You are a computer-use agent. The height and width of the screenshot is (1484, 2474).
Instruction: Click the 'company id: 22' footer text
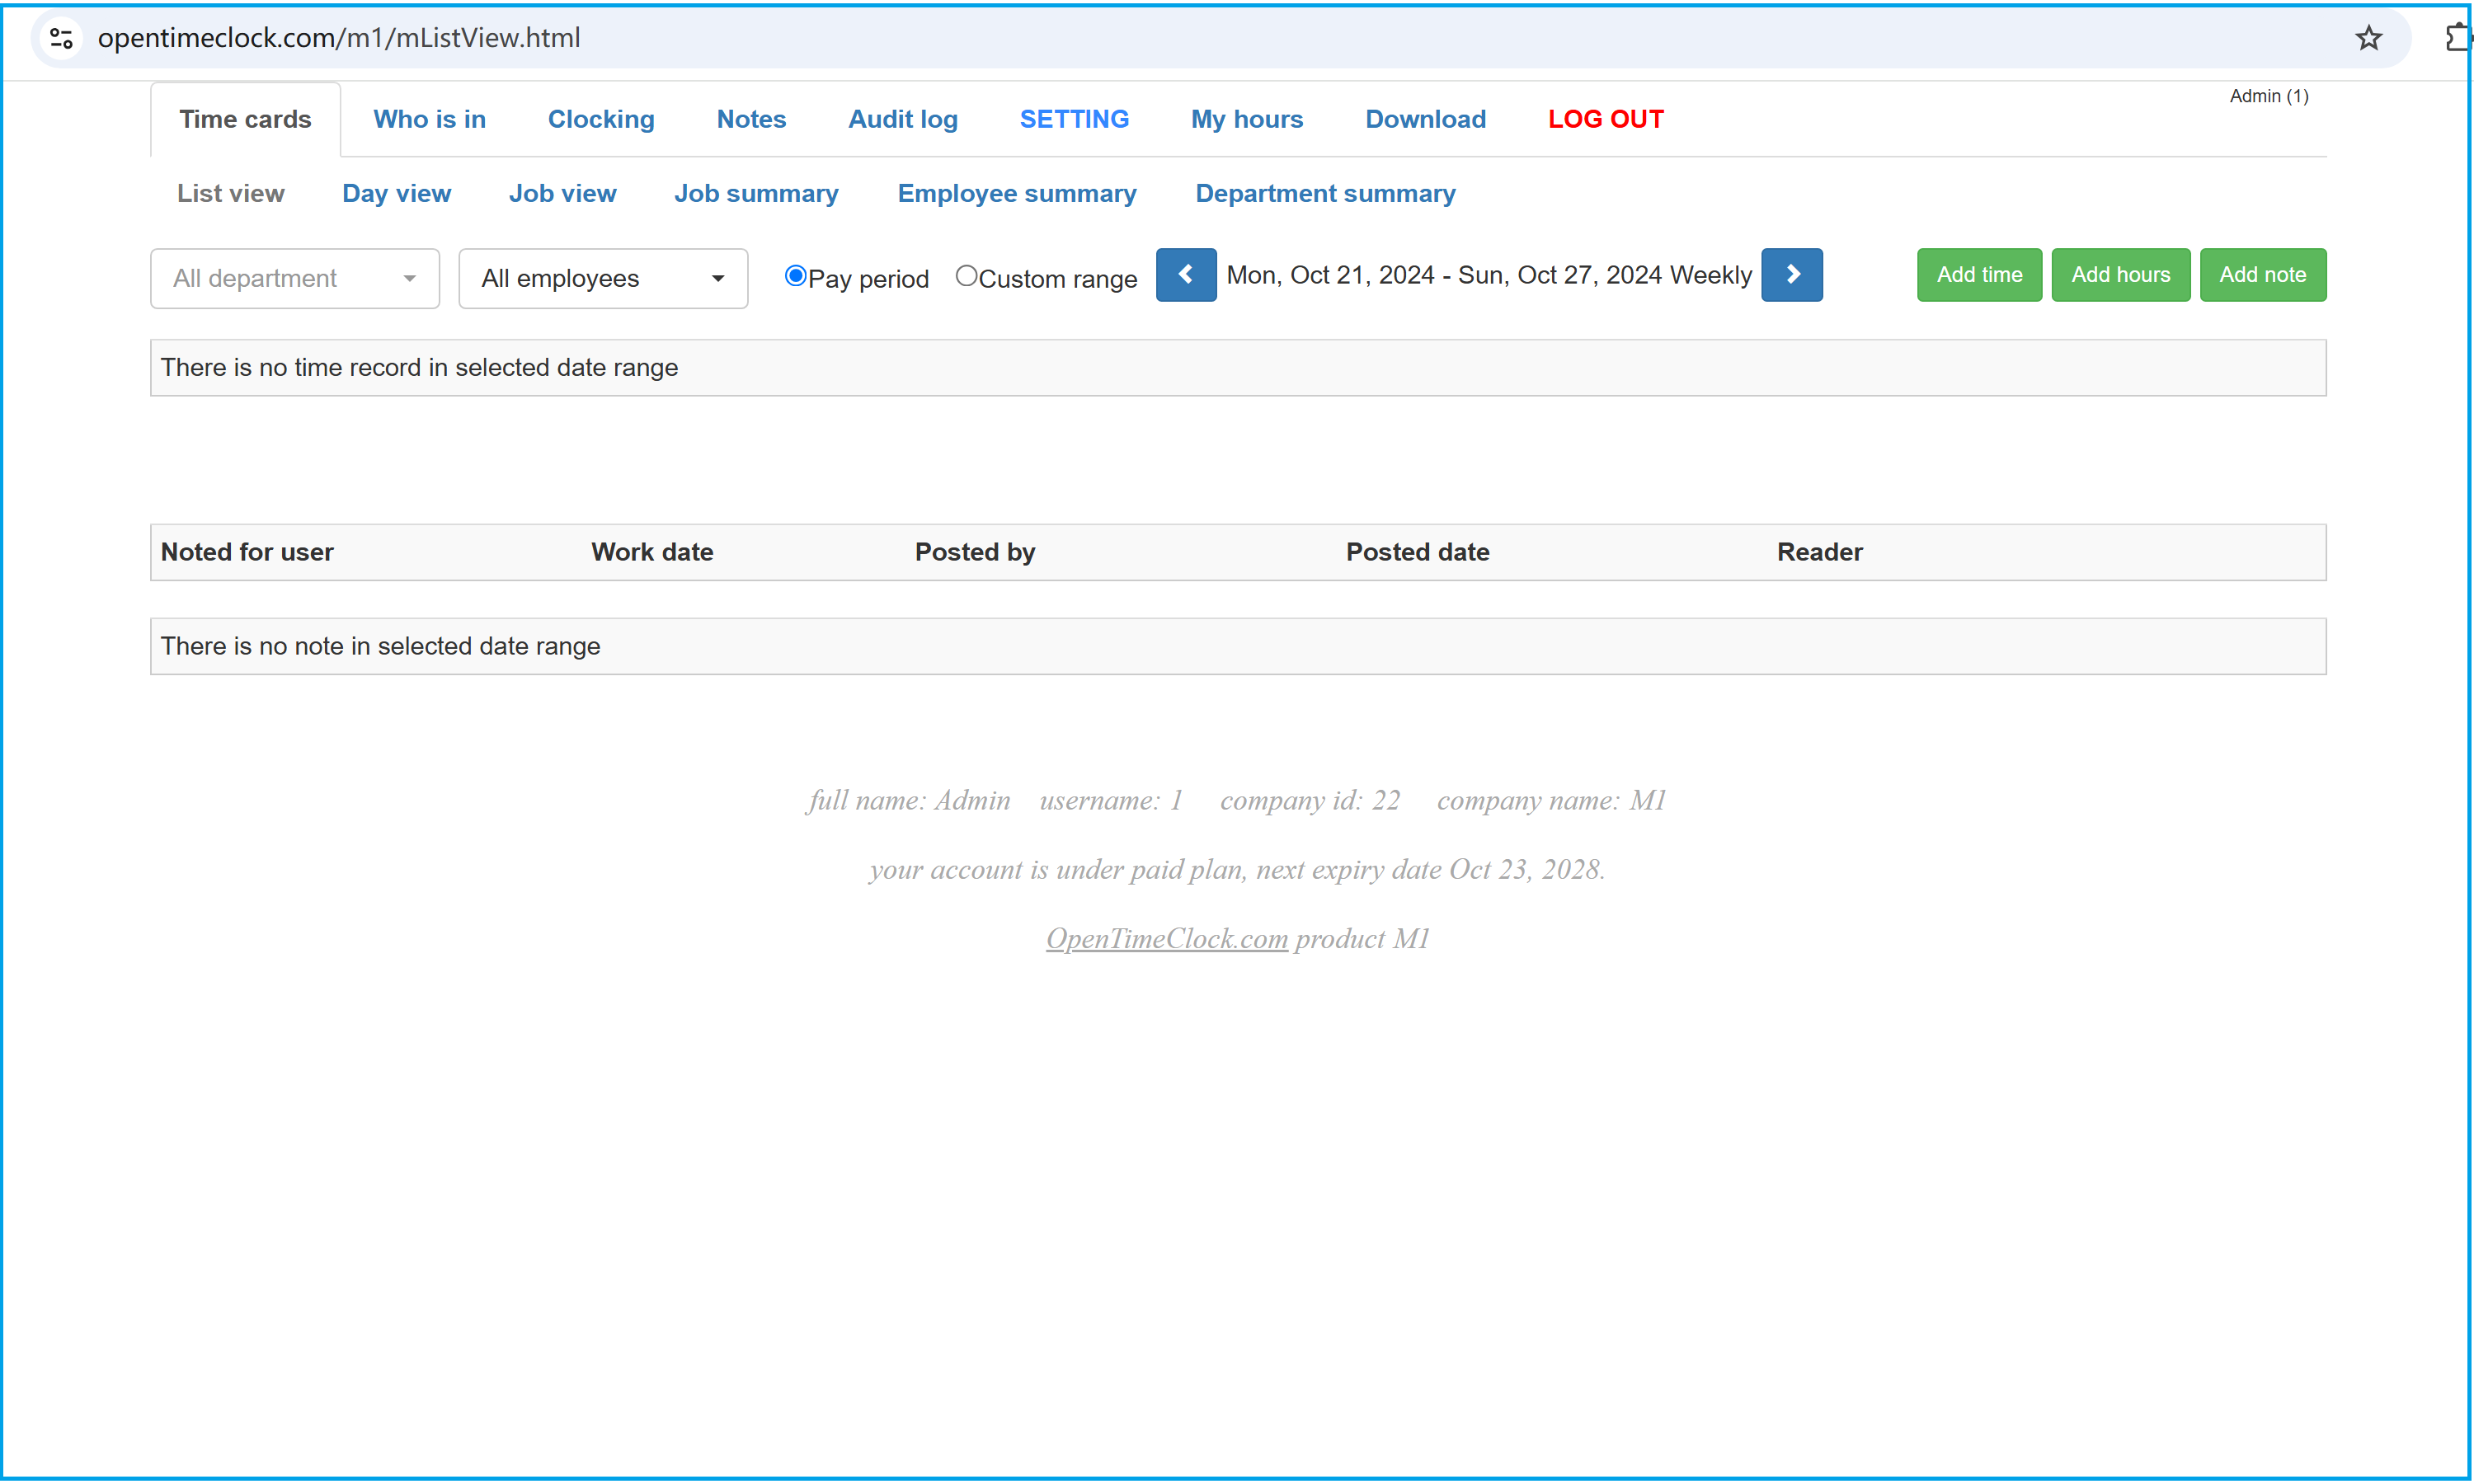(1310, 800)
